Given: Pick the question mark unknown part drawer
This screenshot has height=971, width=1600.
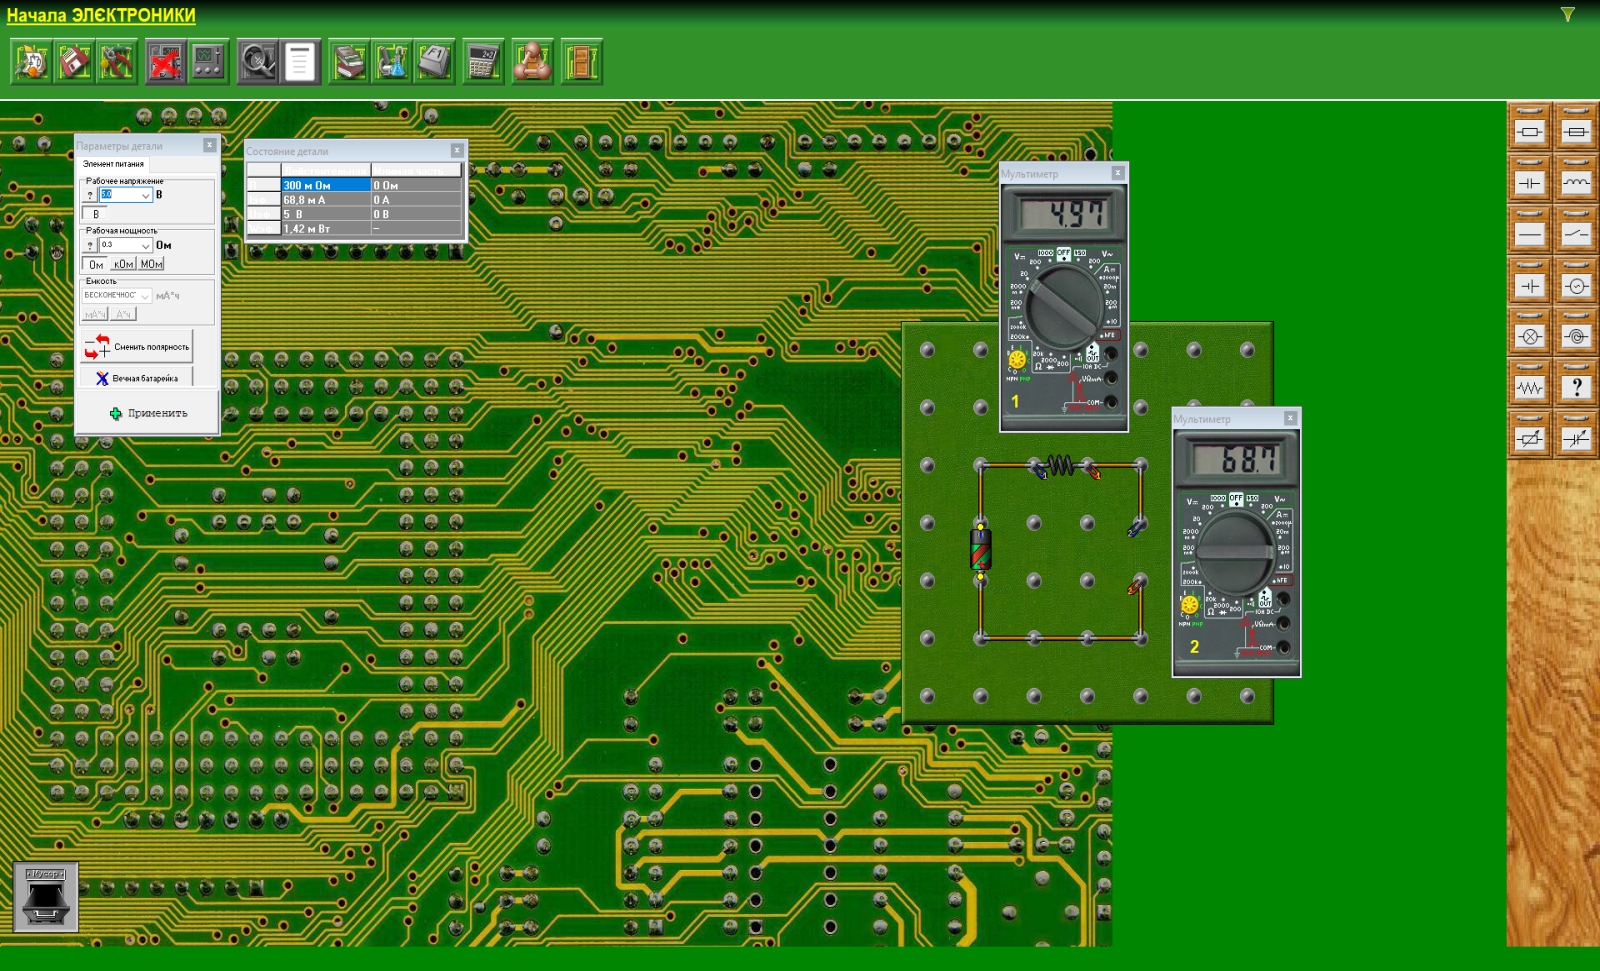Looking at the screenshot, I should tap(1576, 384).
